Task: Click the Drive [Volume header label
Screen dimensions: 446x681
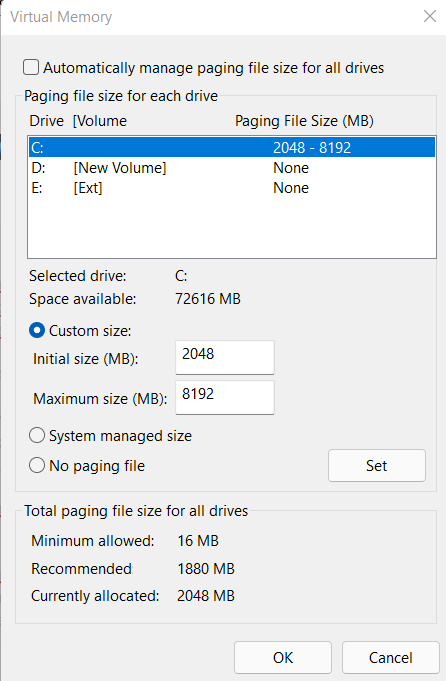Action: [78, 121]
